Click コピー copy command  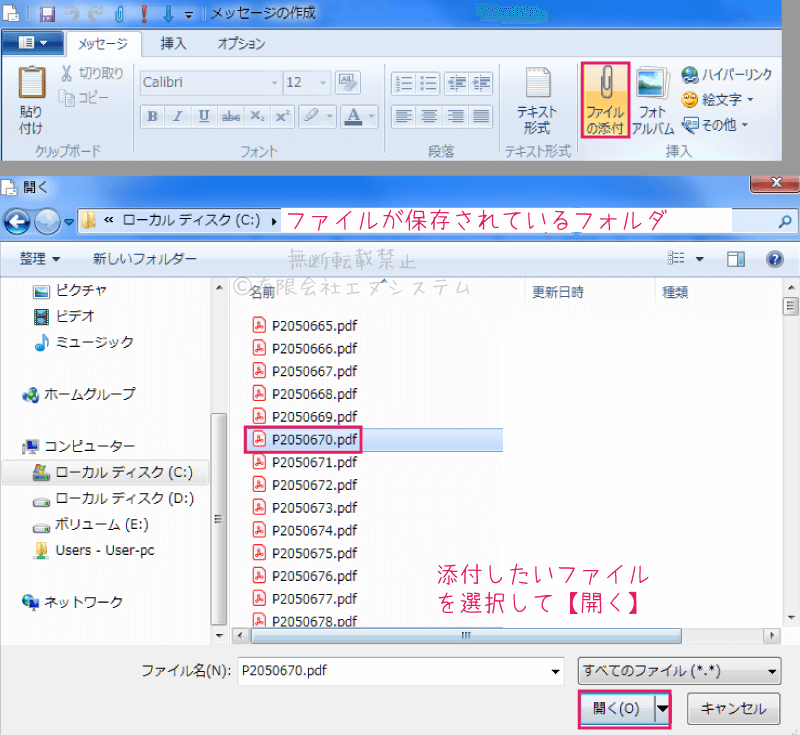(84, 97)
